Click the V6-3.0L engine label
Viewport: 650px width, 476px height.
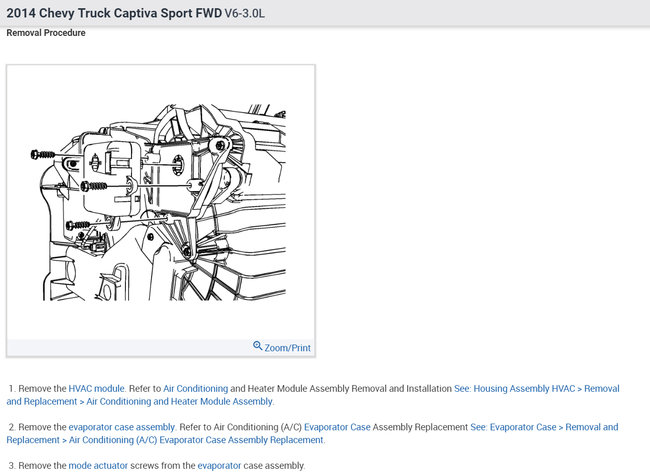point(245,13)
